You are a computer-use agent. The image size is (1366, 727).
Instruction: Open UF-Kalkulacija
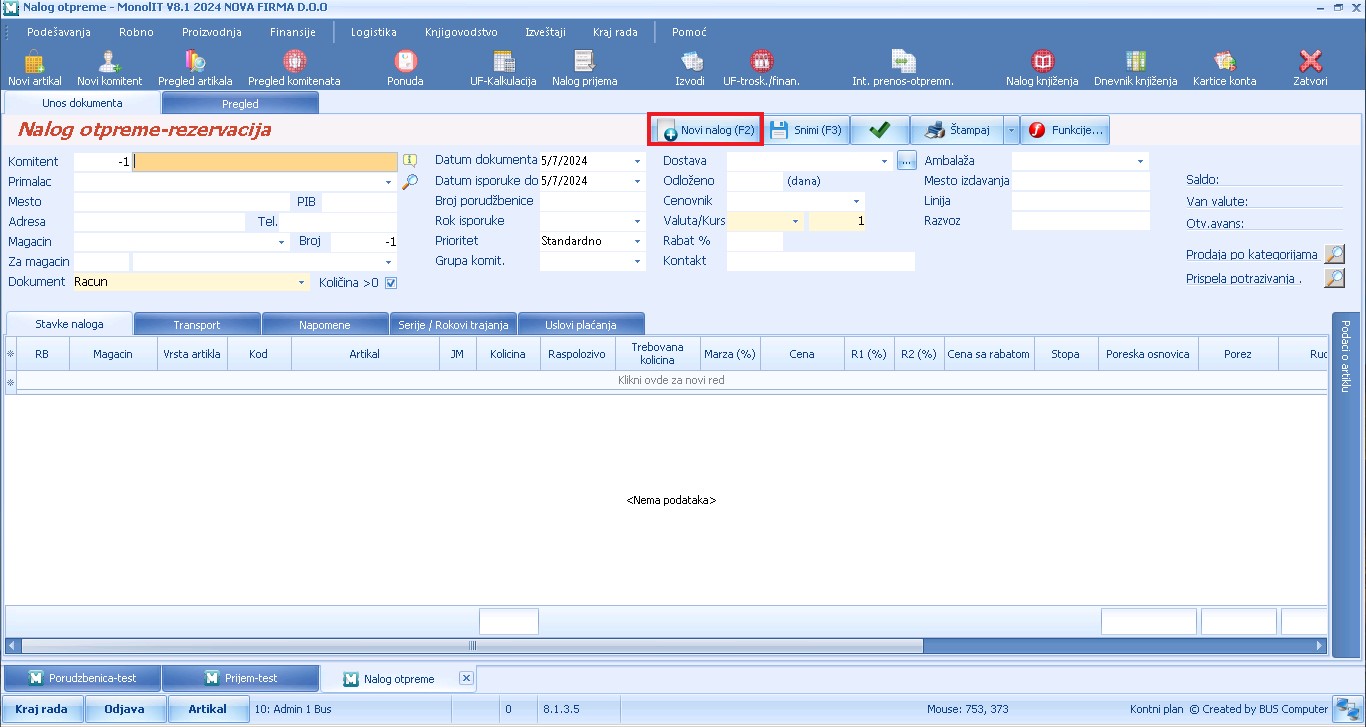coord(504,69)
